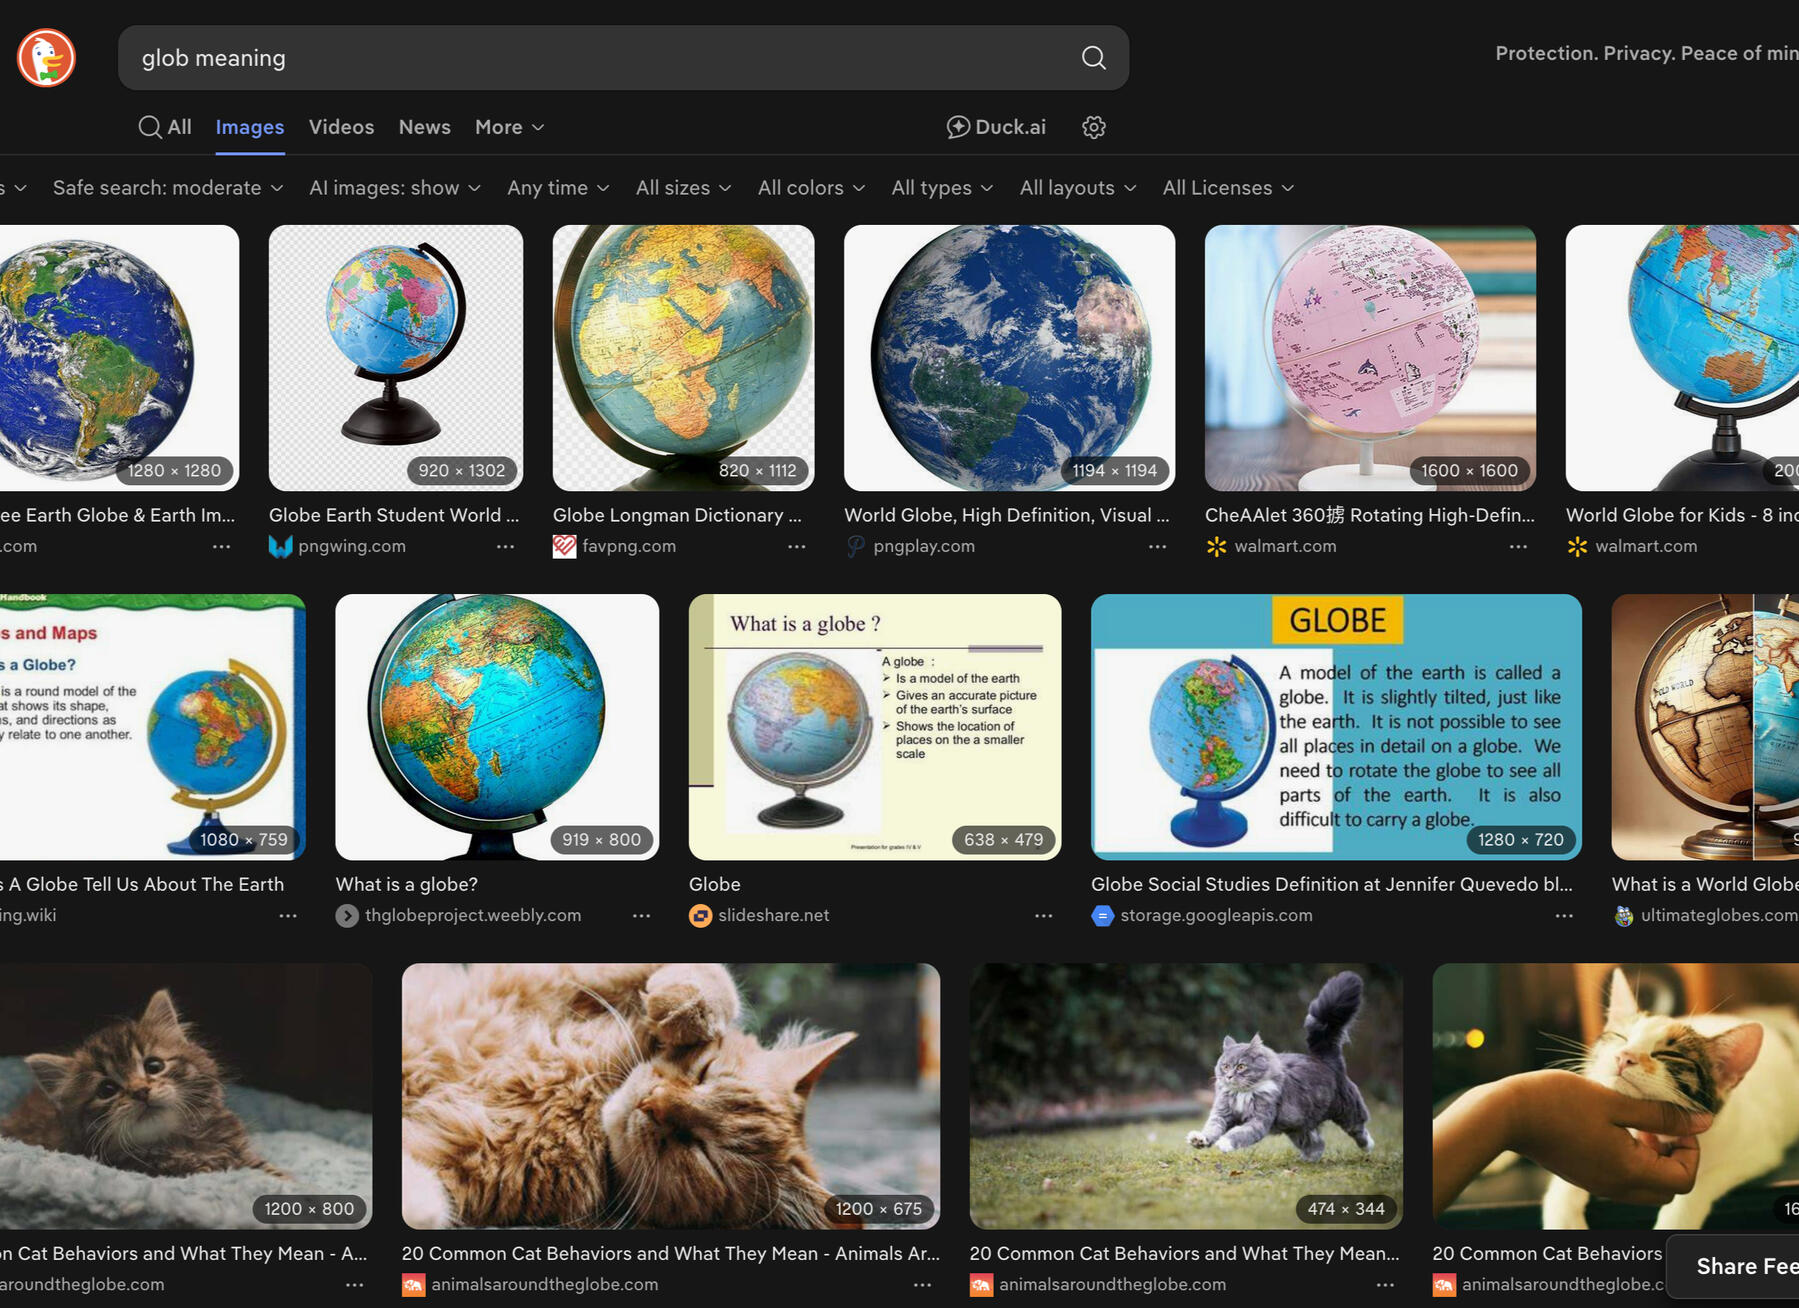Open the GLOBE definition slide thumbnail

(x=1336, y=727)
